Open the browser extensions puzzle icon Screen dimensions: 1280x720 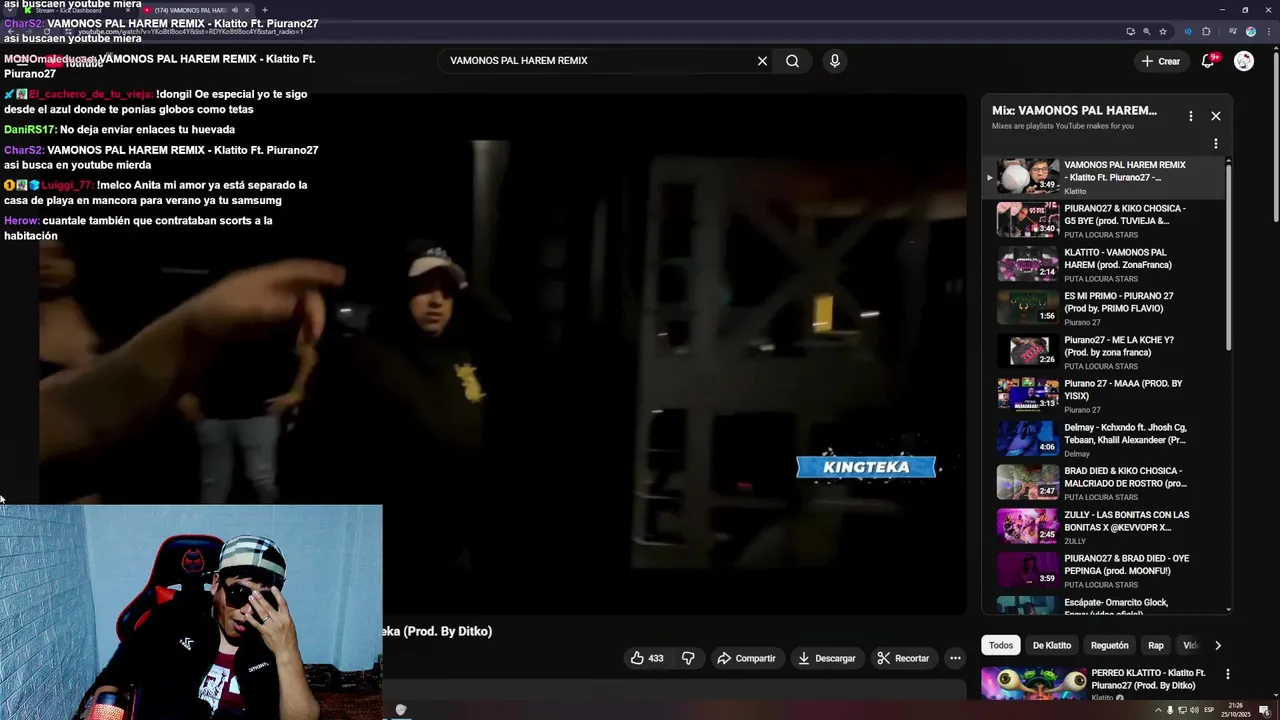1206,31
